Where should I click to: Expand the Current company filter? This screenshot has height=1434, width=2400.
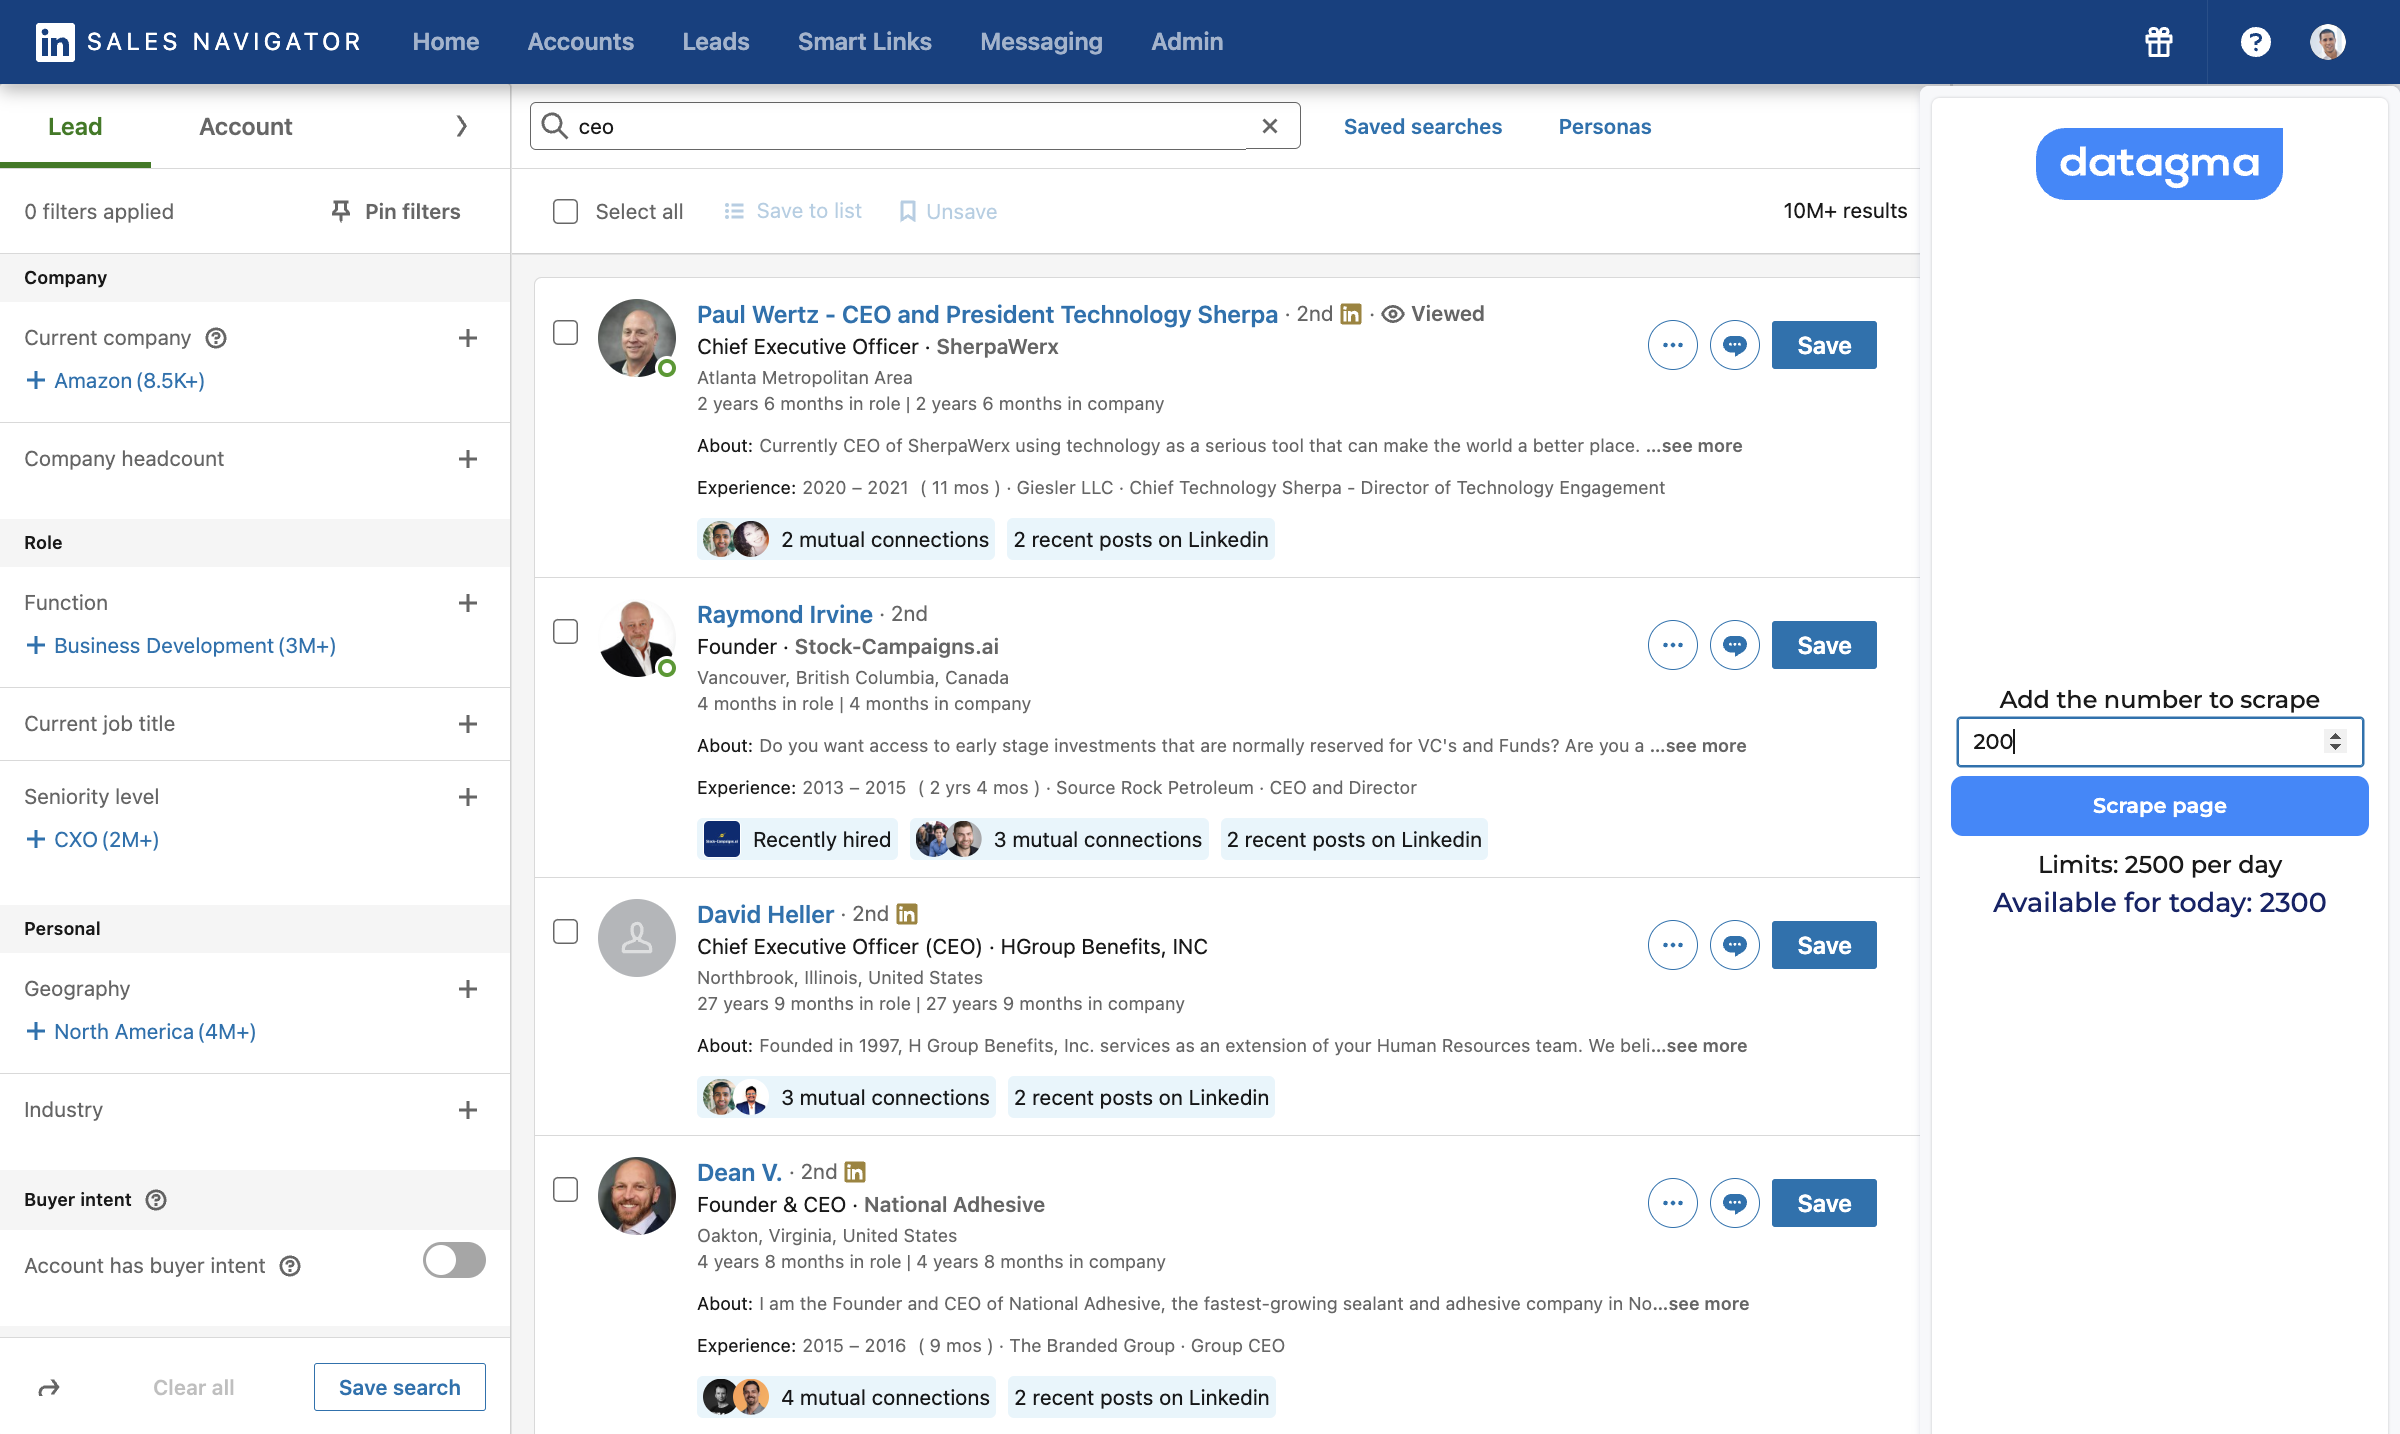[467, 338]
